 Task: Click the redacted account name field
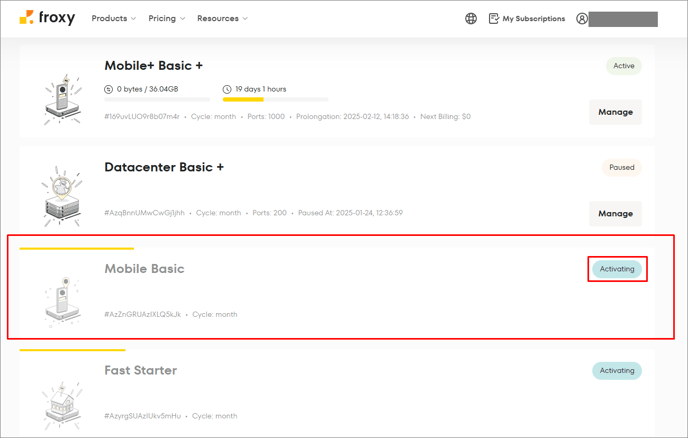coord(623,19)
